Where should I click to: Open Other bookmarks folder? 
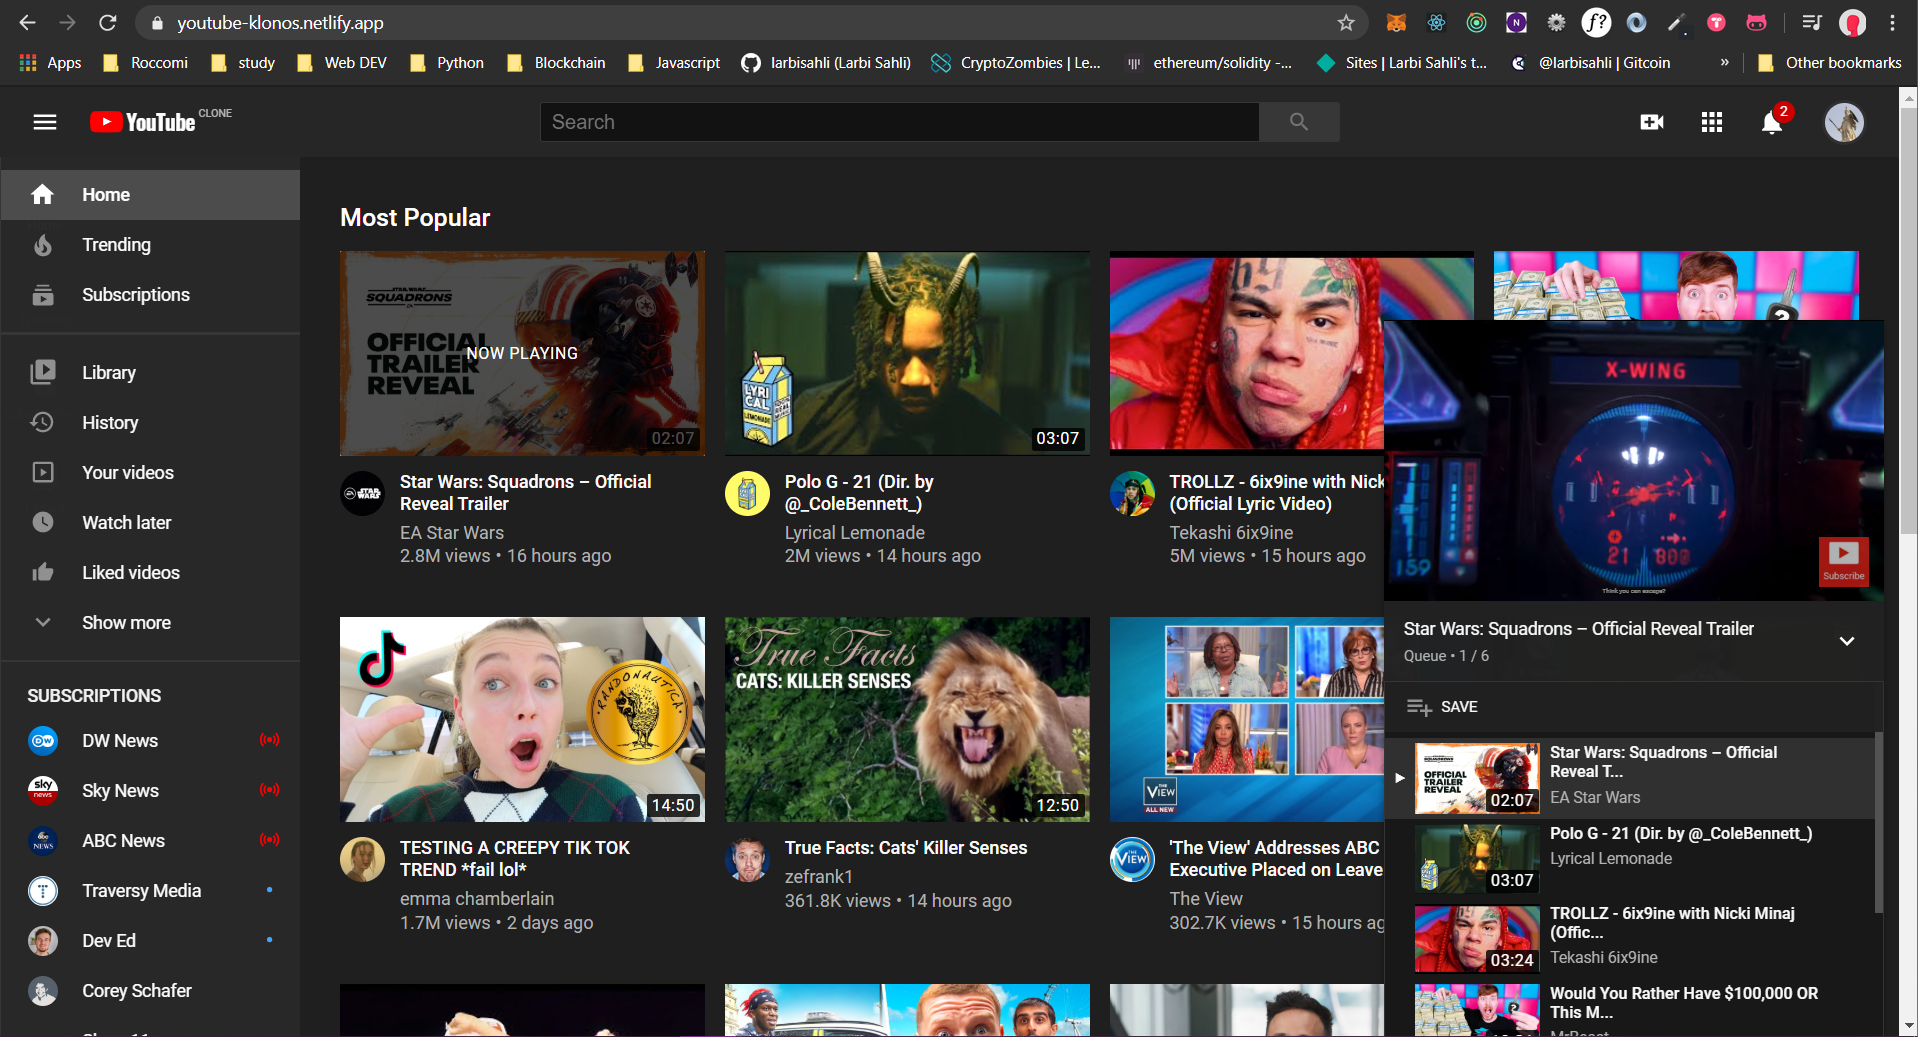1830,62
